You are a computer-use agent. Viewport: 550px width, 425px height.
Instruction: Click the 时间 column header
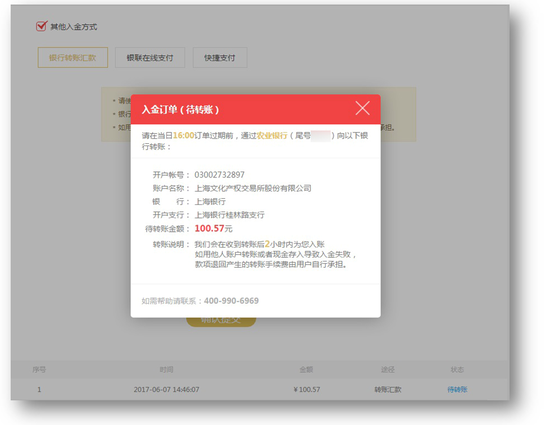point(166,370)
